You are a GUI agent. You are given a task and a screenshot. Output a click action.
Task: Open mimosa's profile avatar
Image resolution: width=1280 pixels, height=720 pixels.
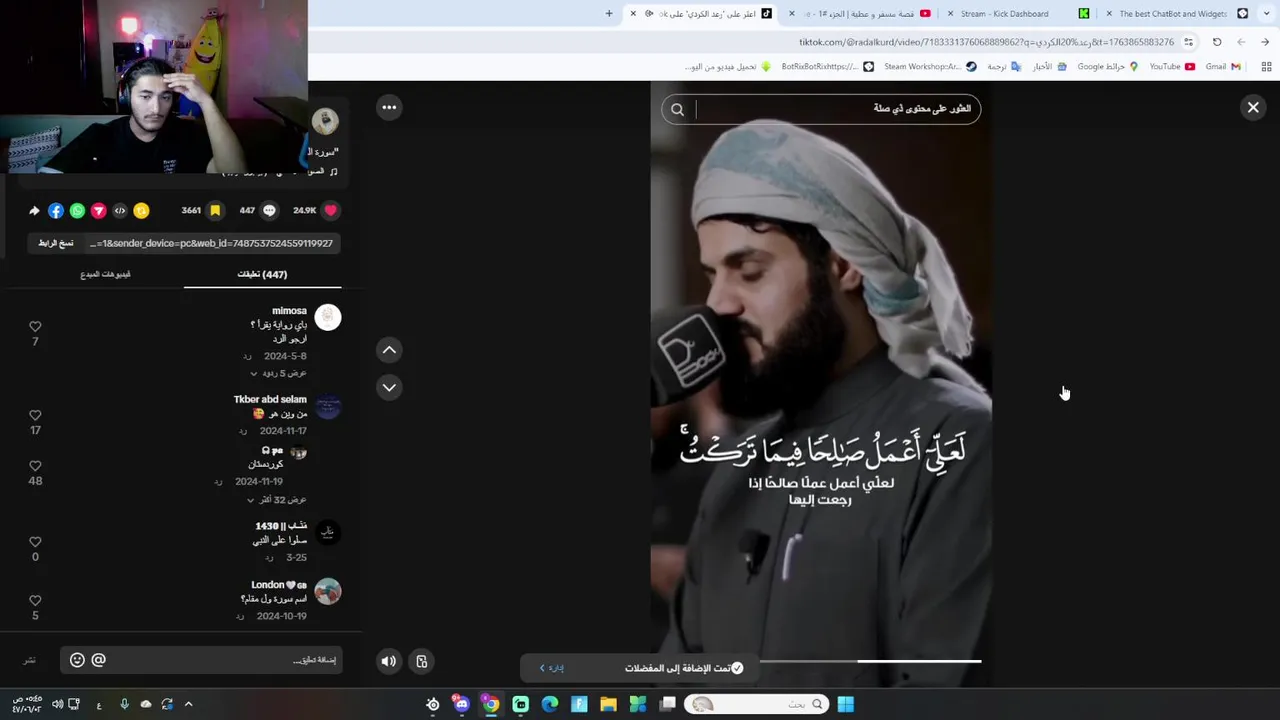328,318
